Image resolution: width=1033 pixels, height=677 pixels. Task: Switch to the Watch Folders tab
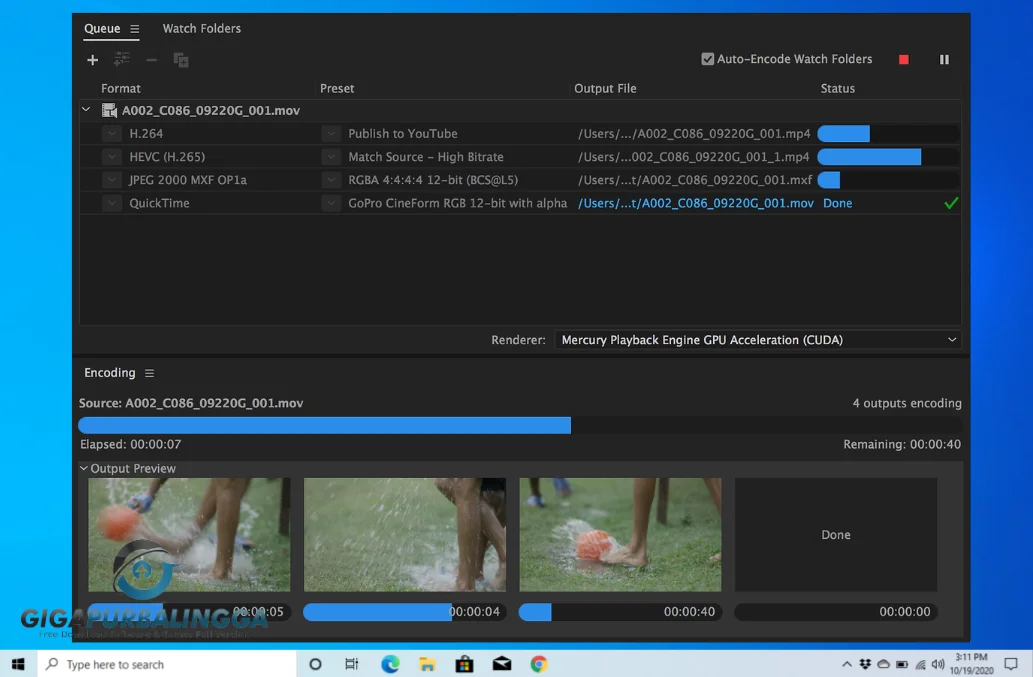[x=202, y=28]
